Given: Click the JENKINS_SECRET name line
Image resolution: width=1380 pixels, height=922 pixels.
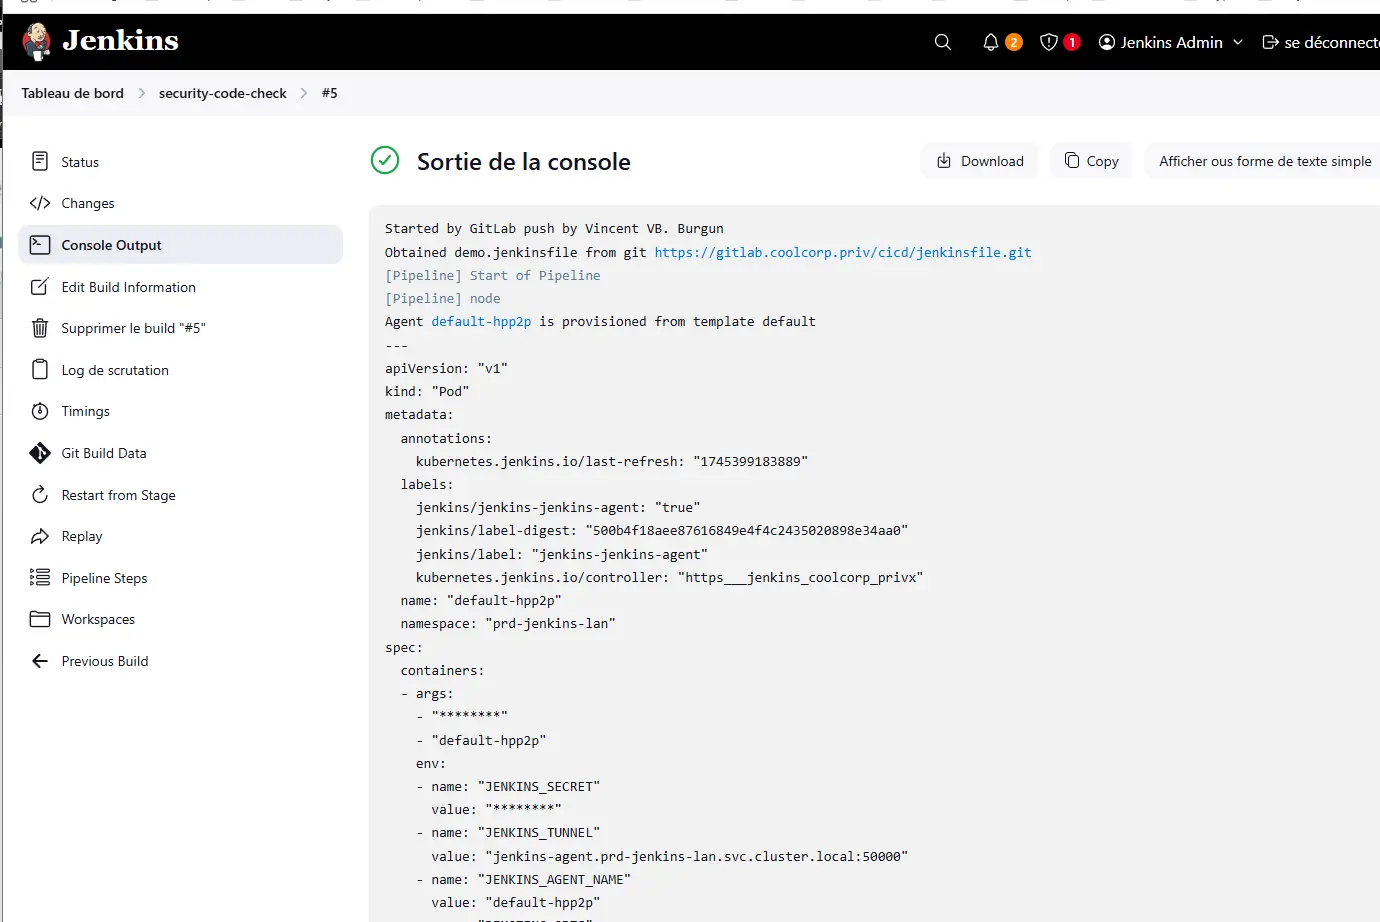Looking at the screenshot, I should pos(508,786).
